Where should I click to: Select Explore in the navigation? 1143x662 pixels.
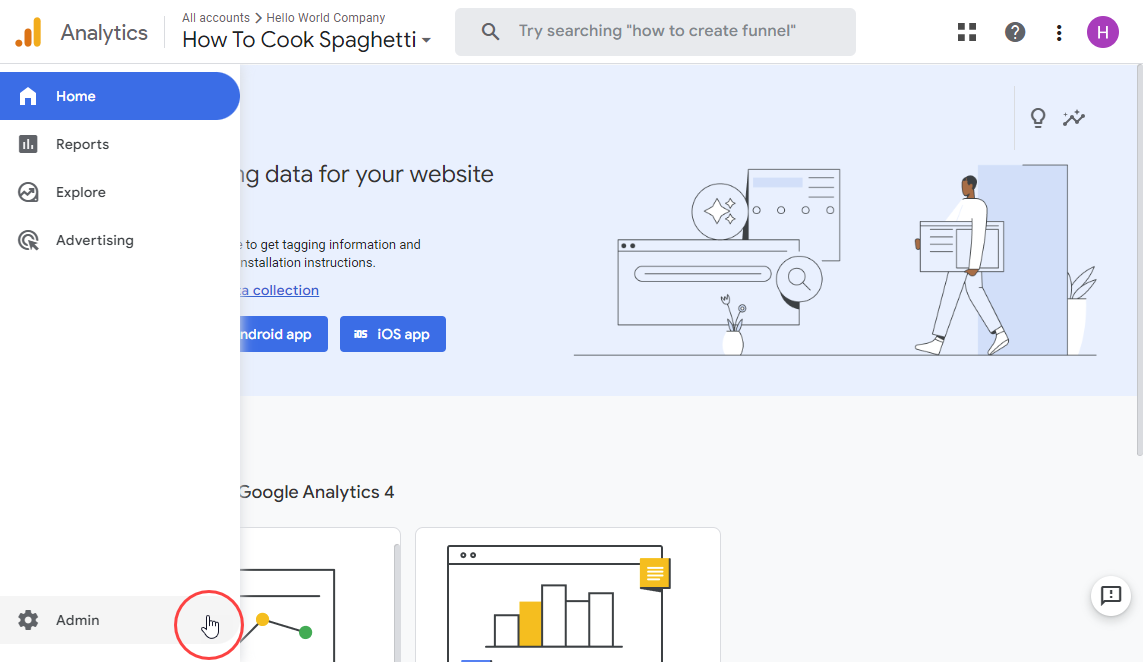[x=80, y=192]
